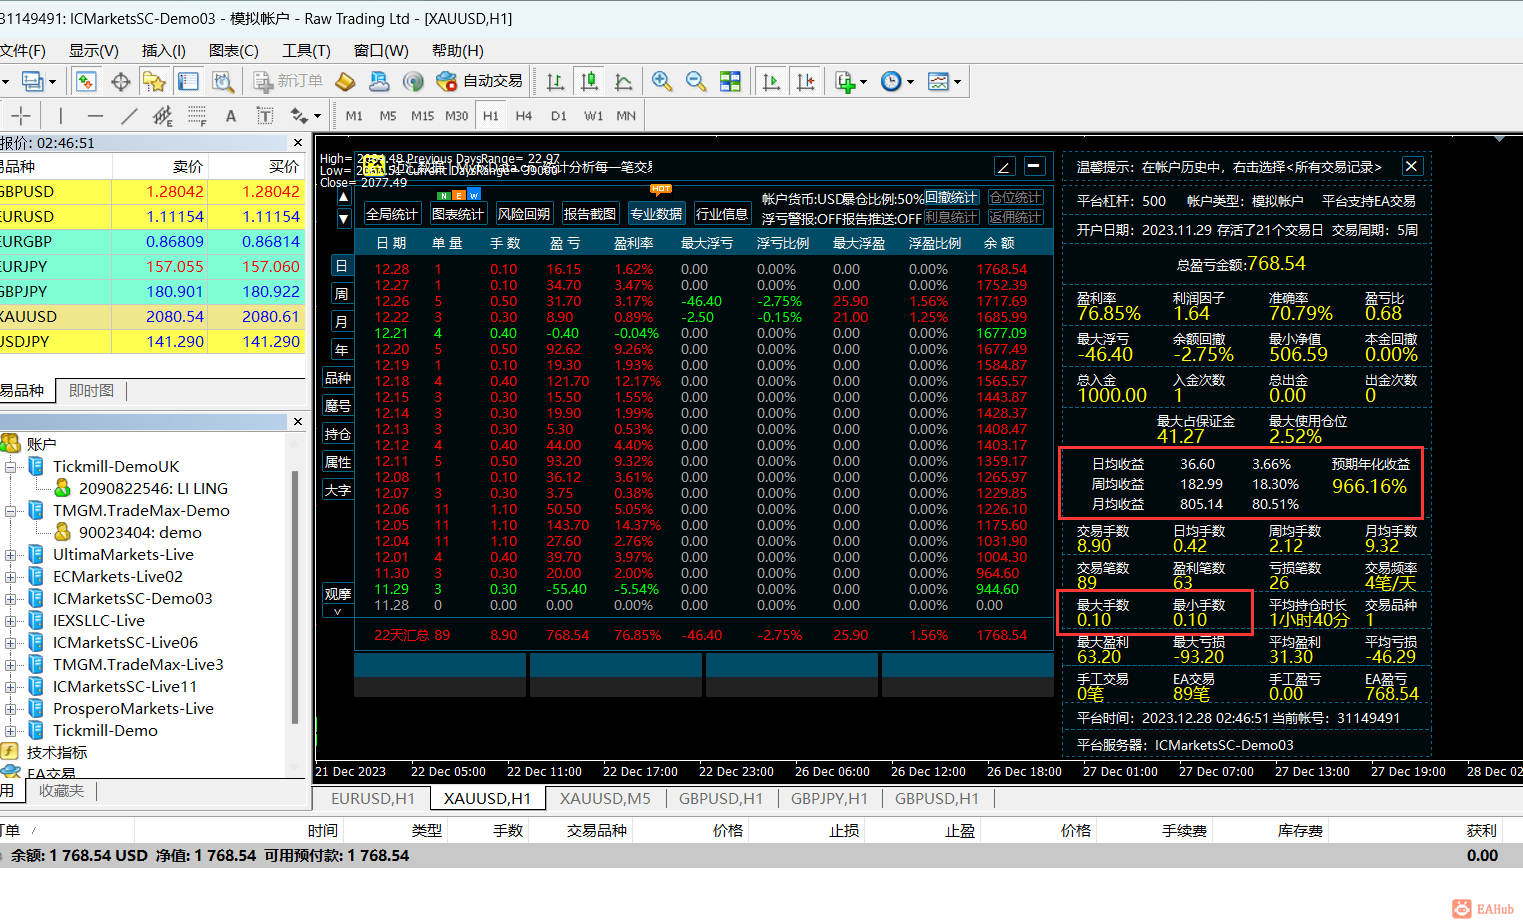This screenshot has height=924, width=1523.
Task: Toggle chart shift in the toolbar
Action: coord(805,82)
